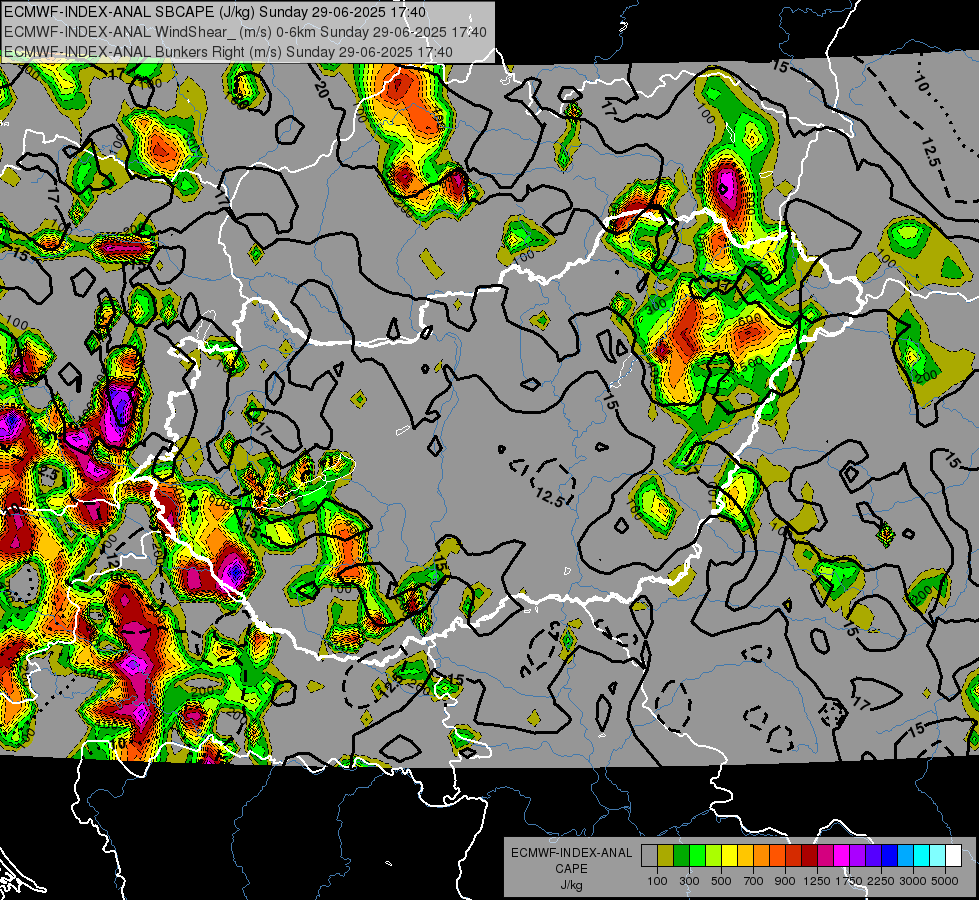Click the 3000 legend value

click(913, 881)
